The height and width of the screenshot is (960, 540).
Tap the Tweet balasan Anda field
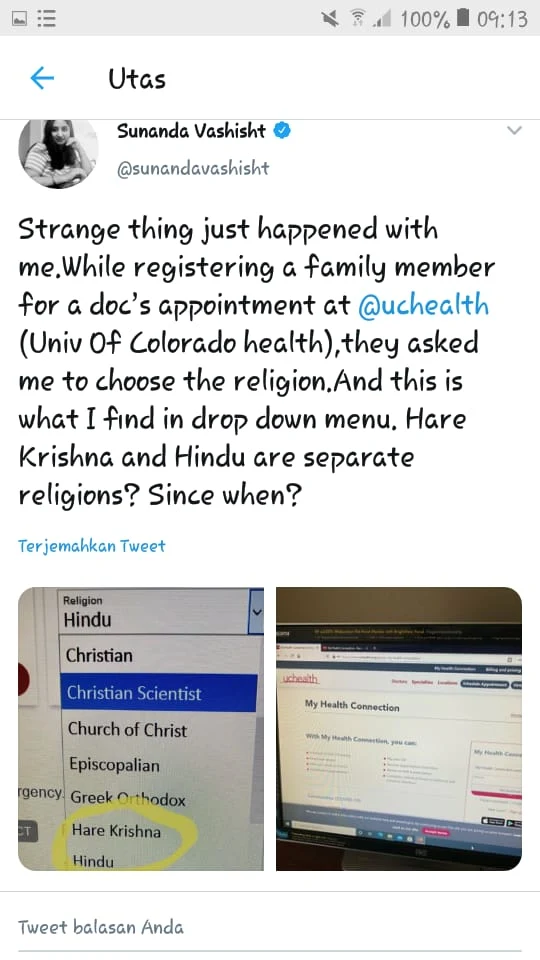point(270,927)
